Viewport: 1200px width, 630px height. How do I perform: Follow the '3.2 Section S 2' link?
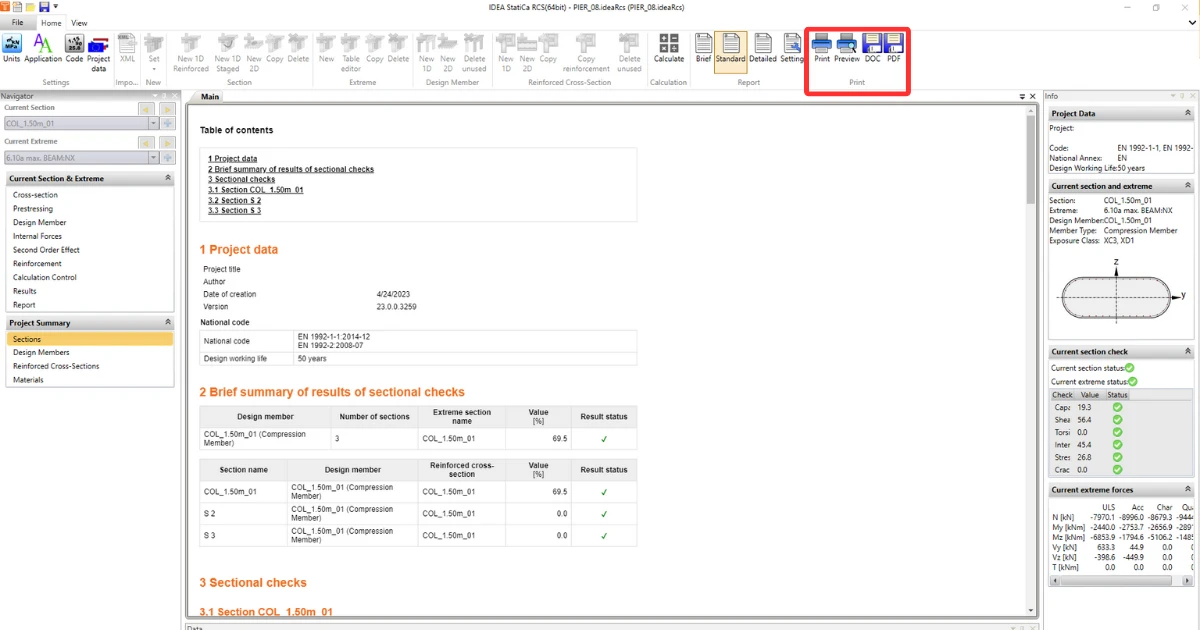coord(234,200)
